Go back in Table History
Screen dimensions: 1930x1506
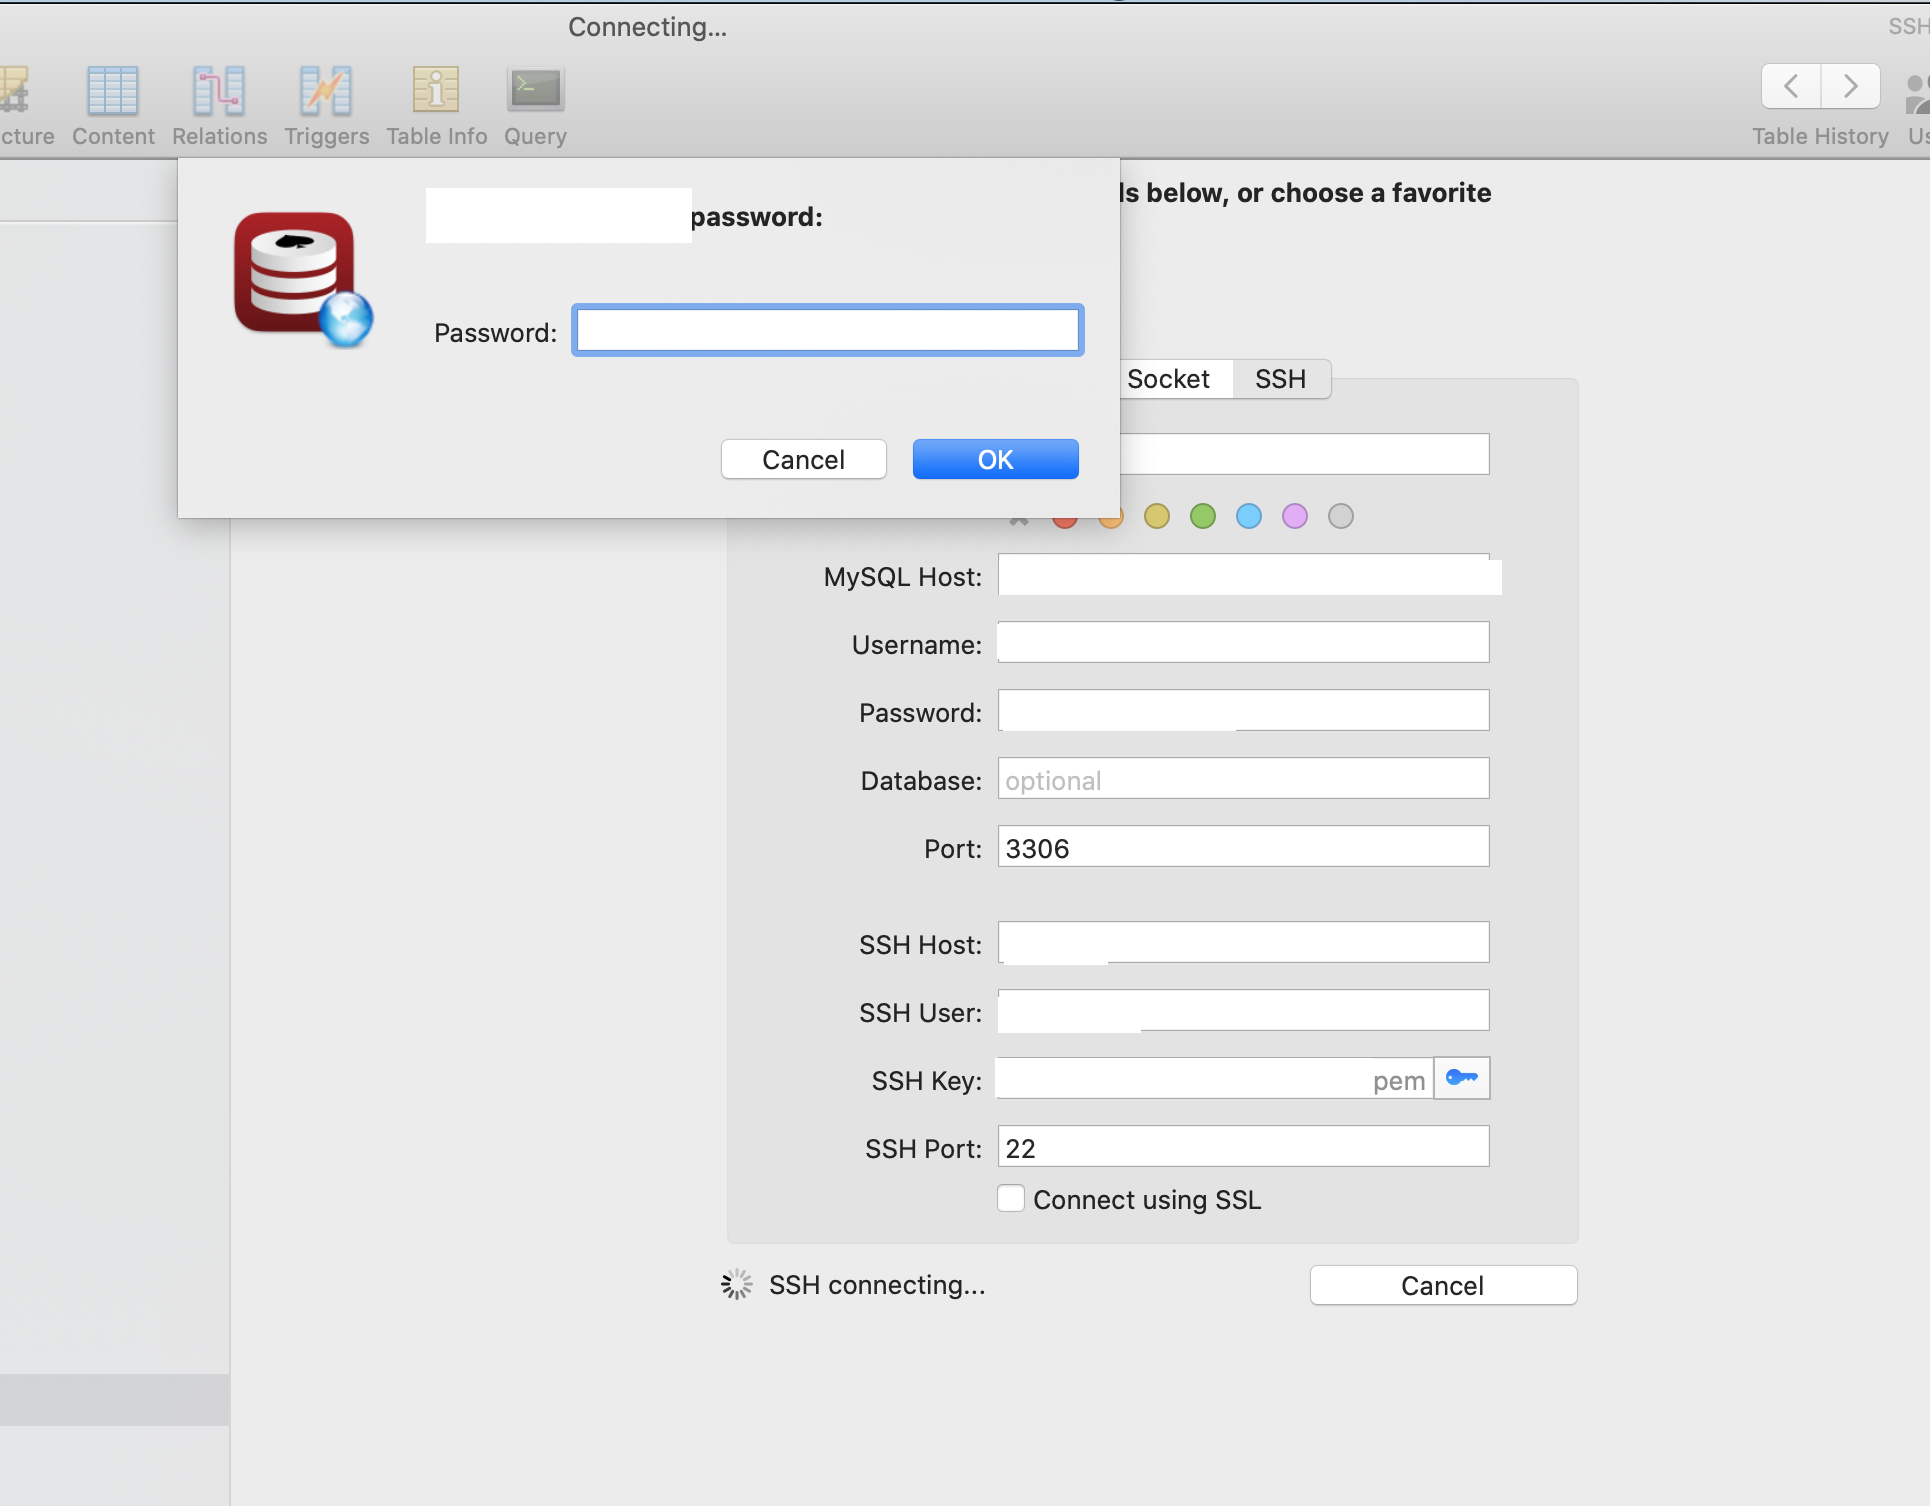click(x=1791, y=86)
